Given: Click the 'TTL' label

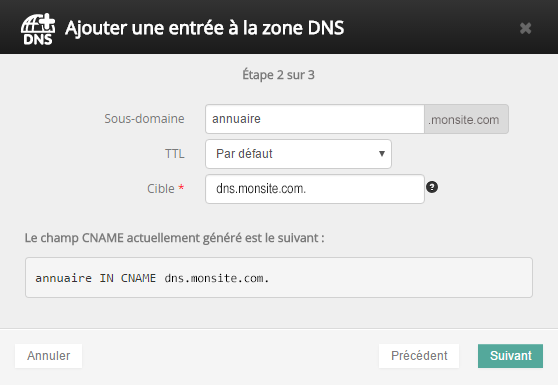Looking at the screenshot, I should pyautogui.click(x=174, y=154).
